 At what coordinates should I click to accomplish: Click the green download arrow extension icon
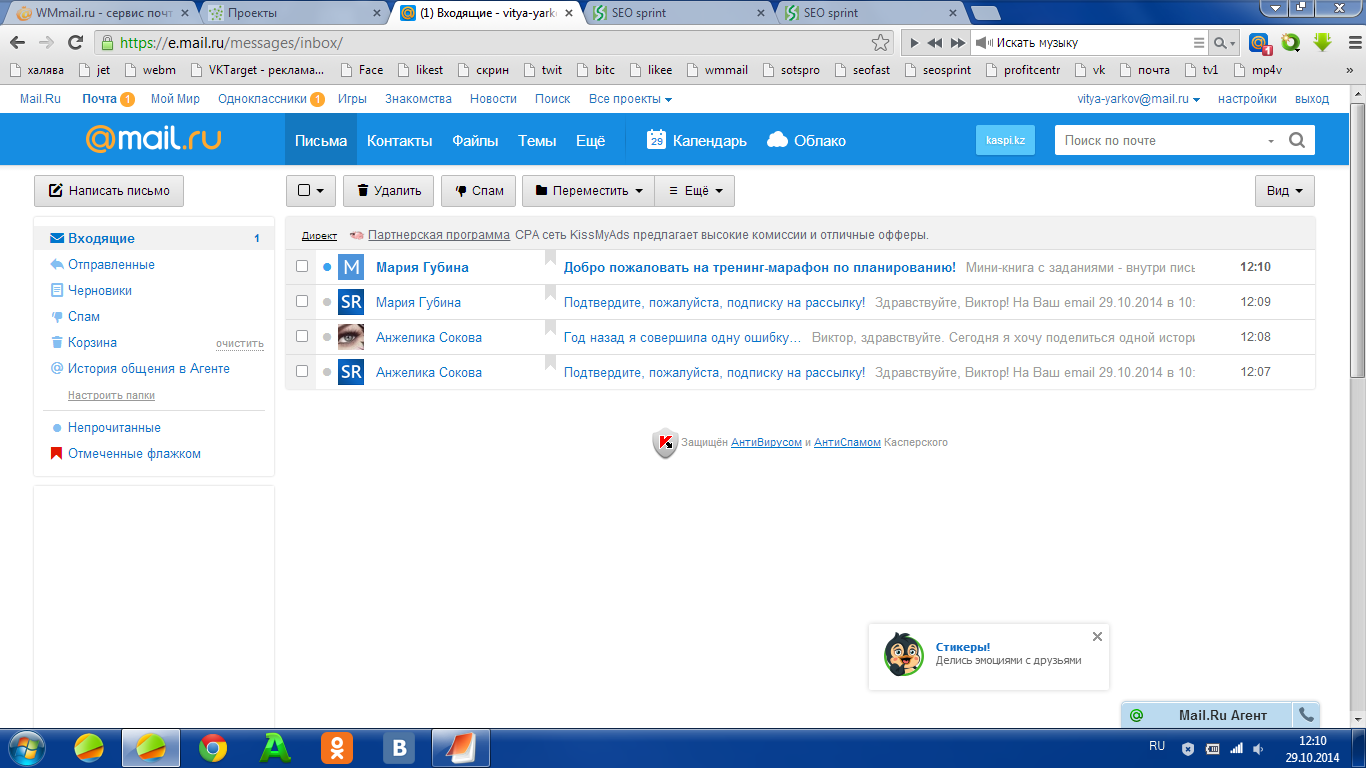tap(1323, 43)
